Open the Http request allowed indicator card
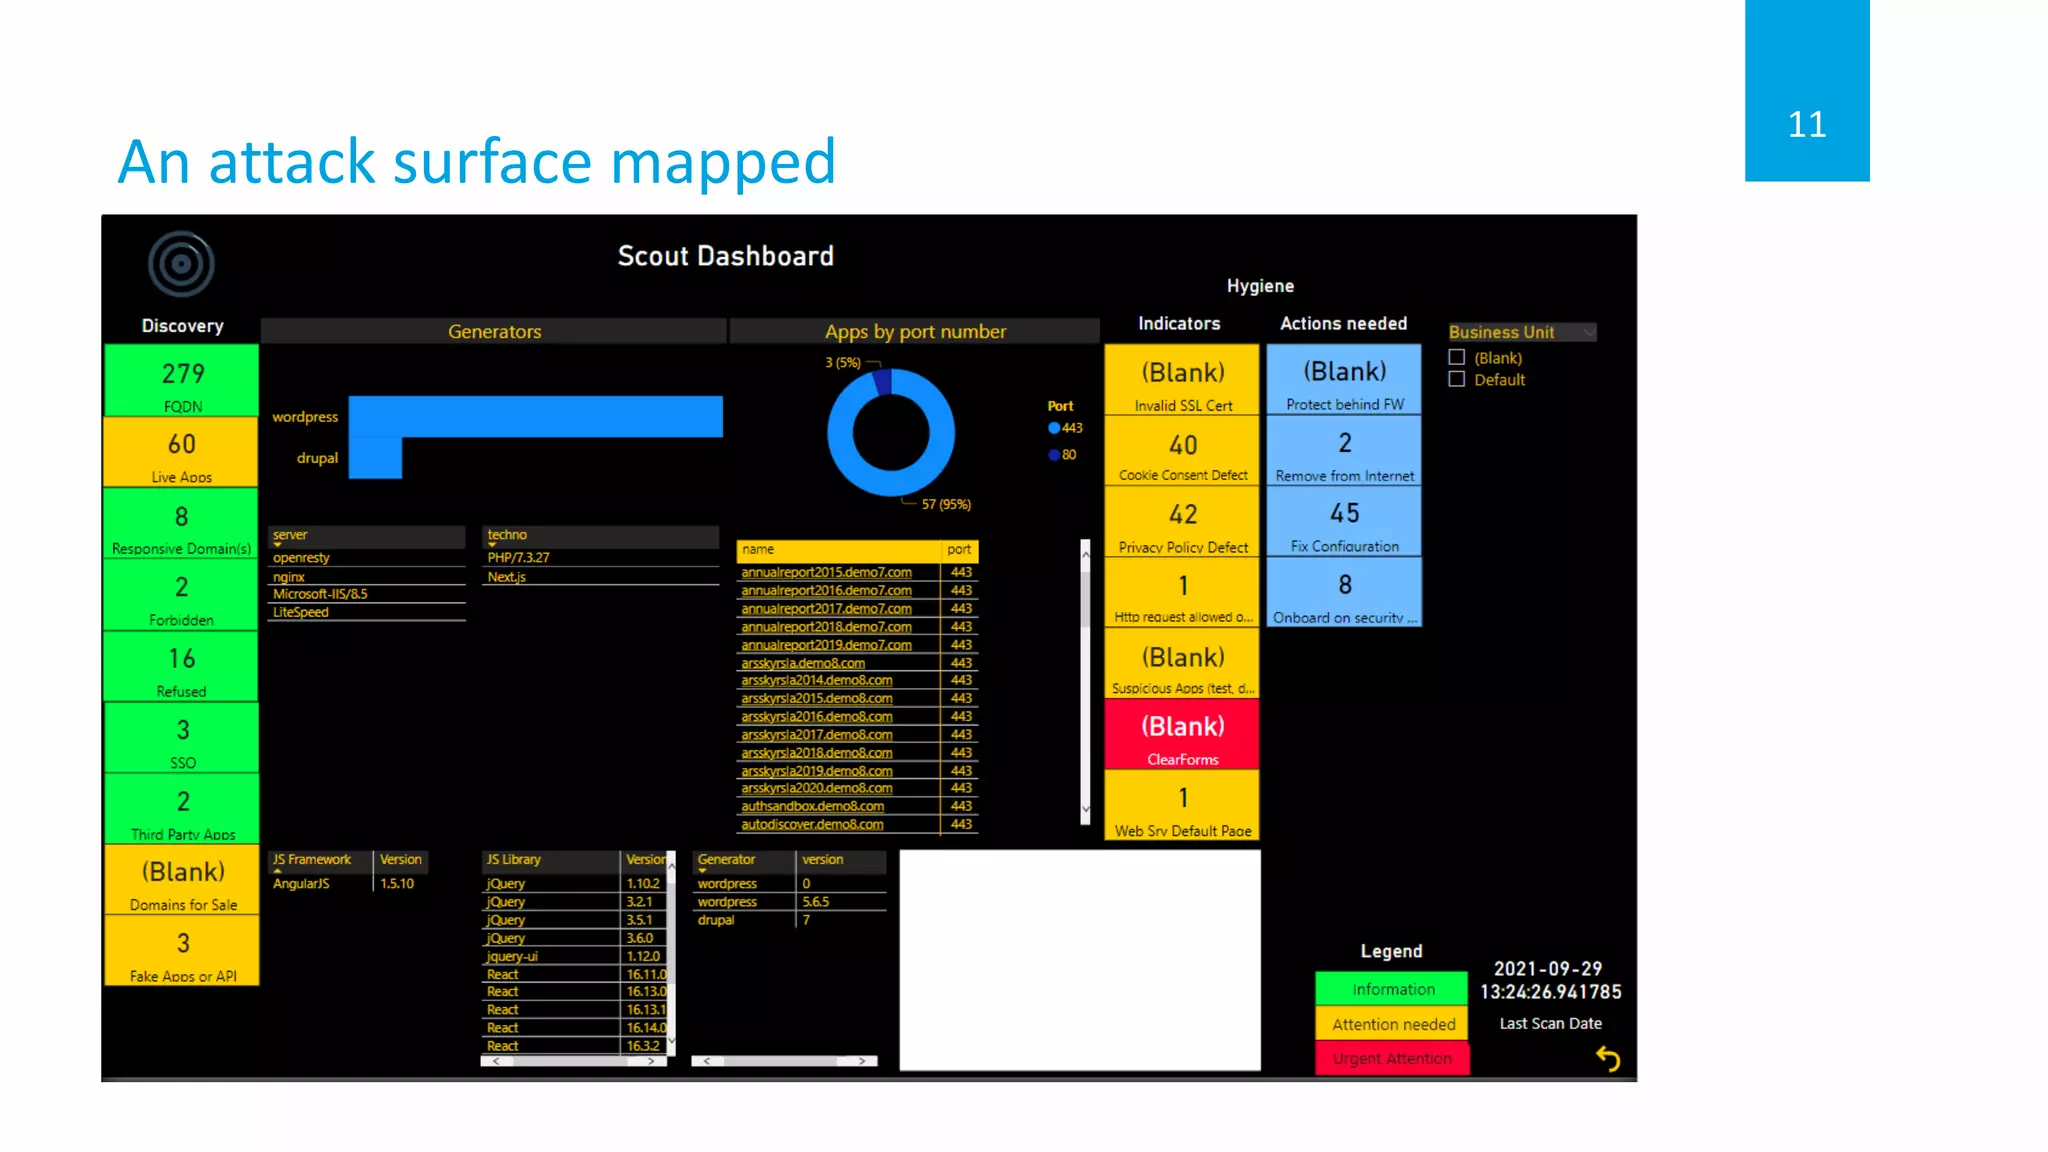2048x1152 pixels. tap(1182, 593)
